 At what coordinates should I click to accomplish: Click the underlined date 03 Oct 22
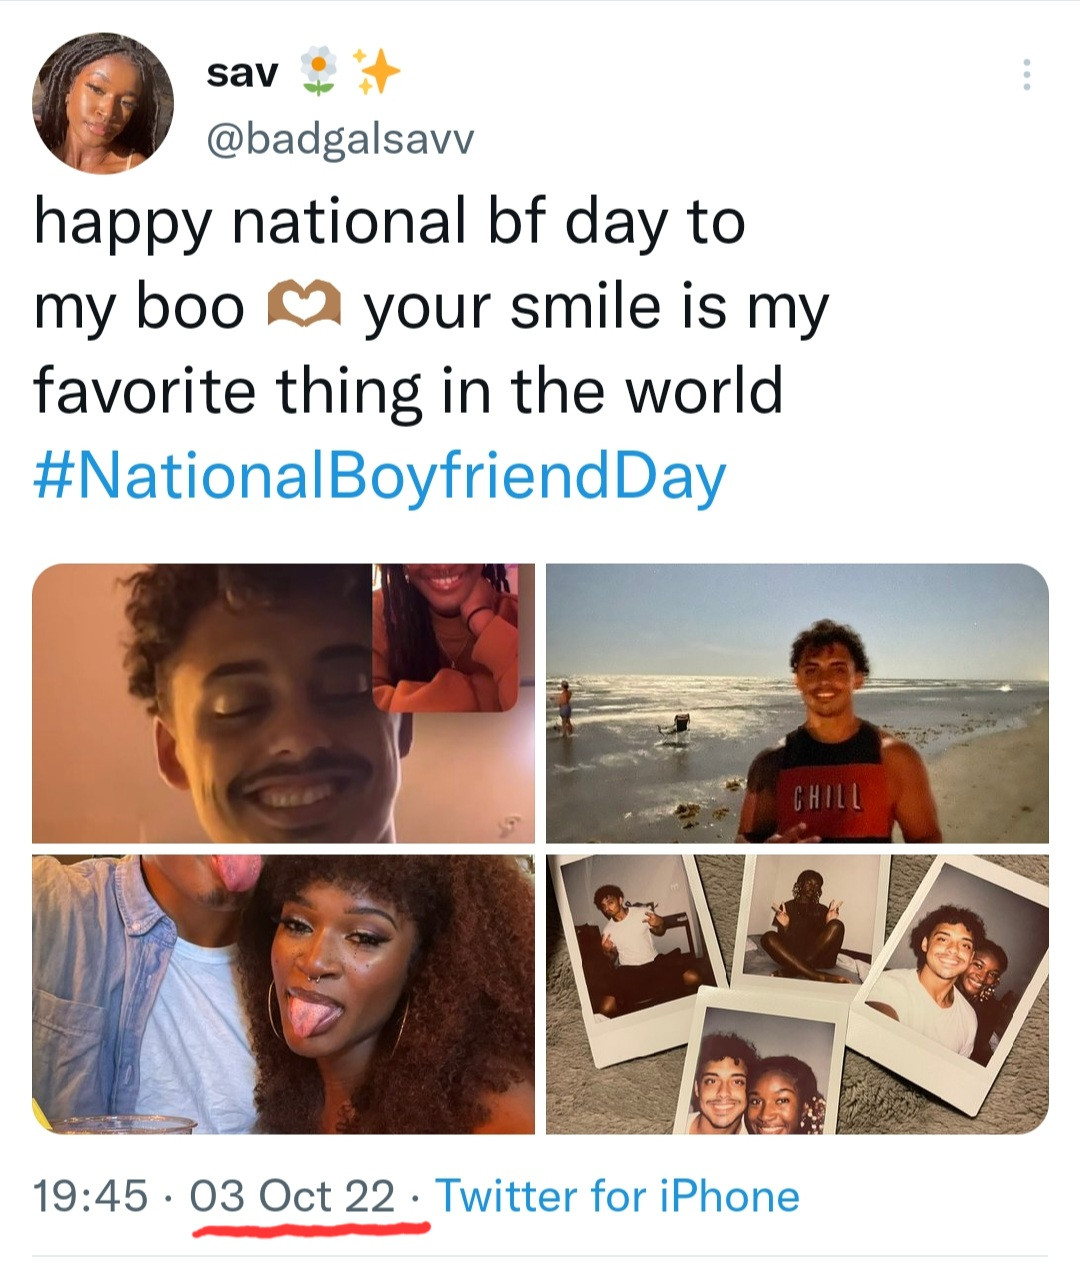coord(292,1196)
